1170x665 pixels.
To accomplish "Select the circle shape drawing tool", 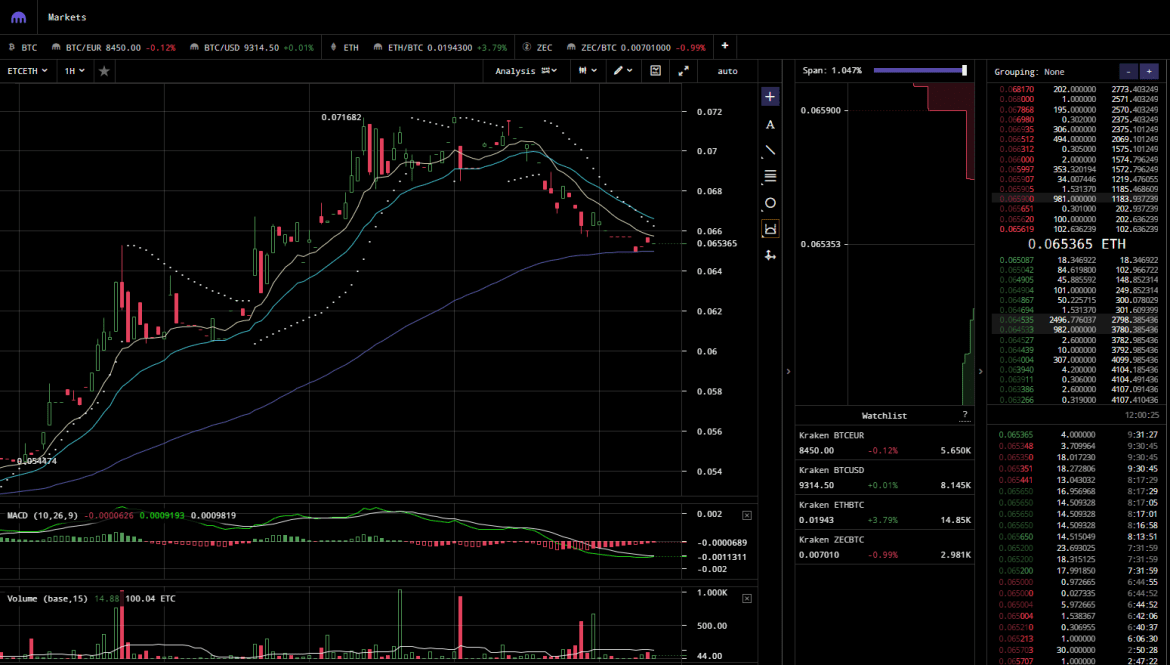I will click(x=770, y=203).
